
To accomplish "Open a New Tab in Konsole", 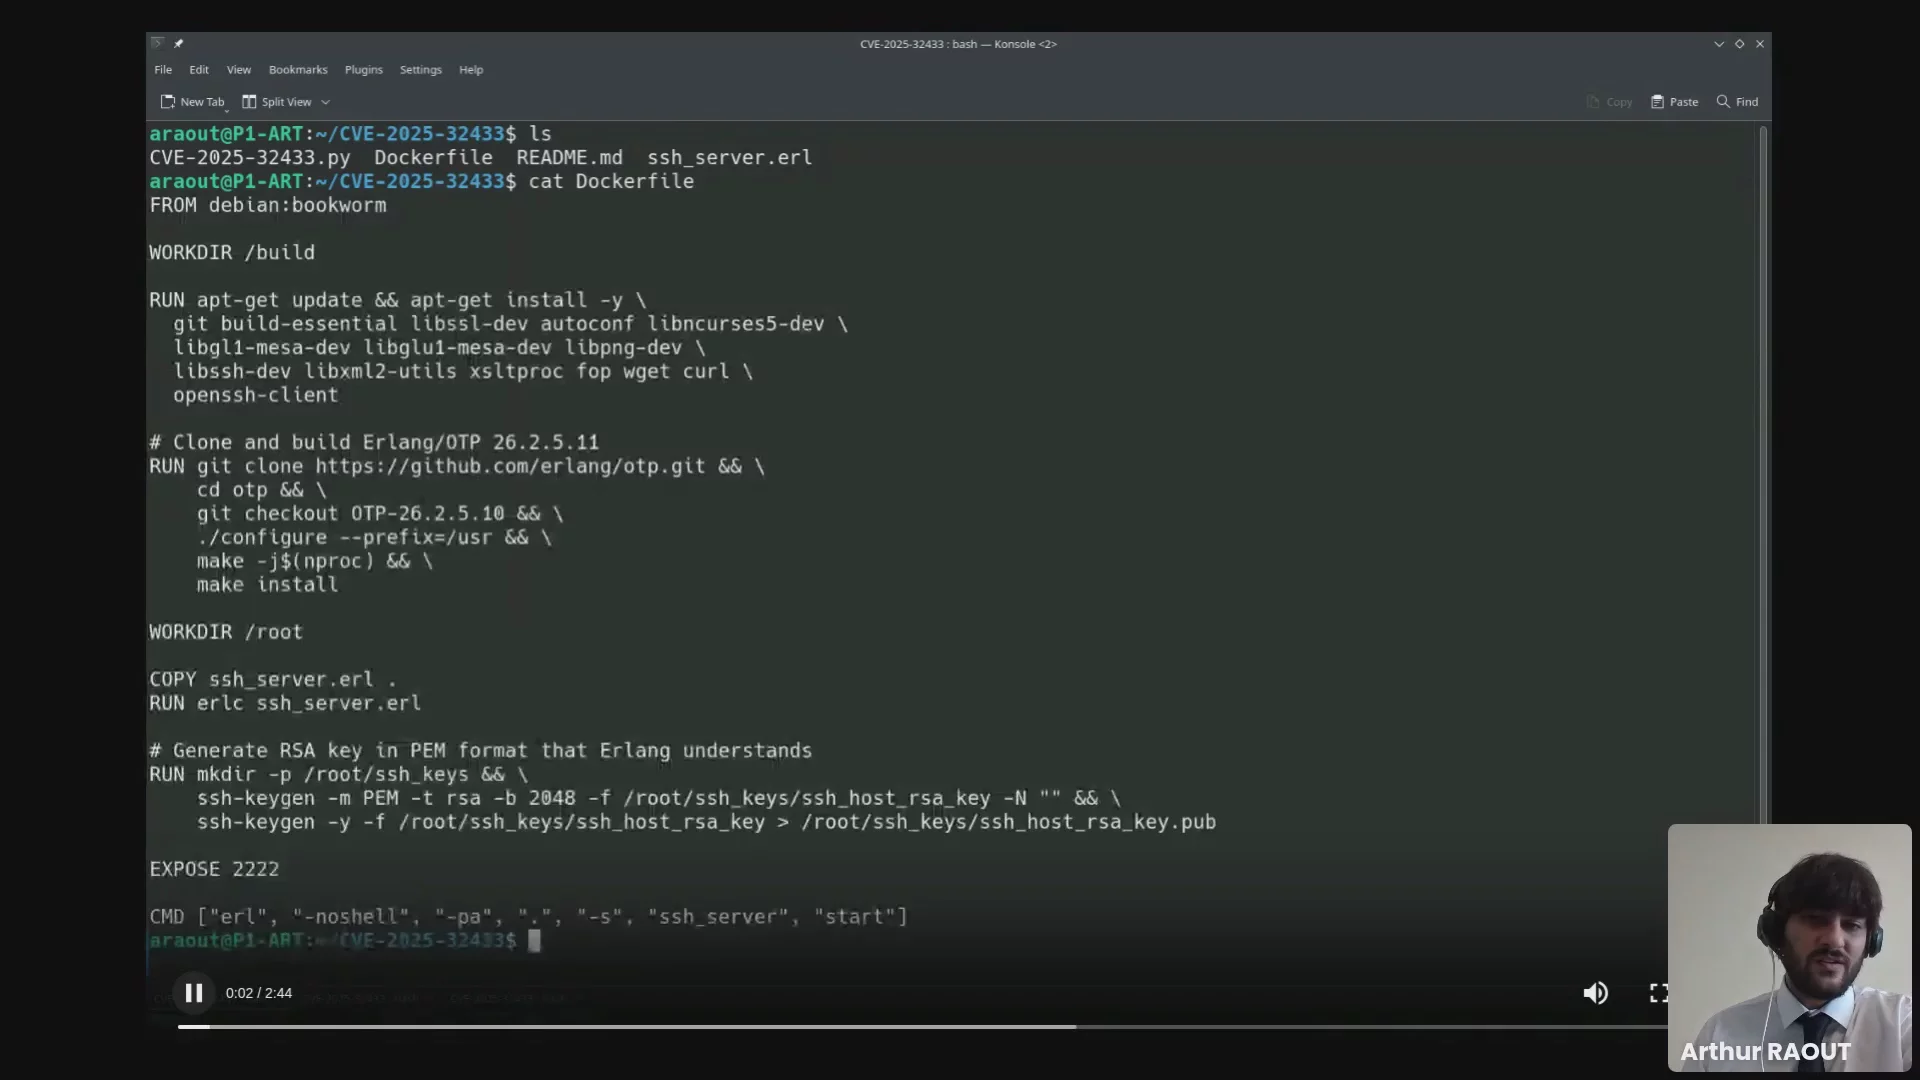I will 193,102.
